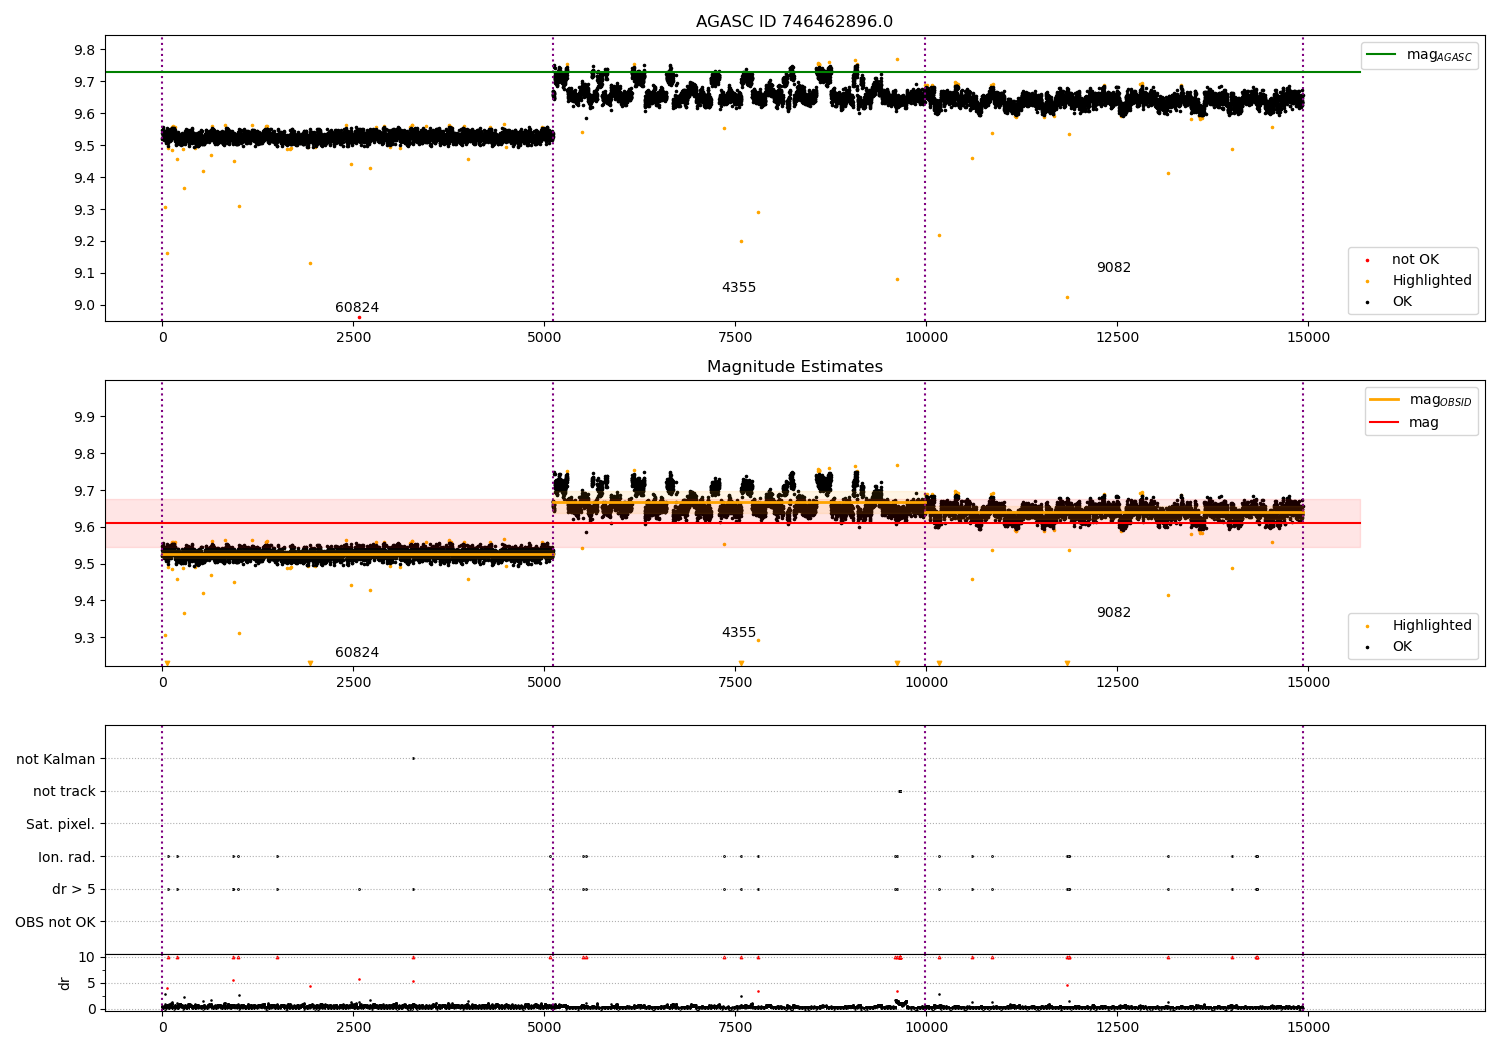Click obsid label "60824" in the top plot
Image resolution: width=1500 pixels, height=1050 pixels.
point(357,308)
